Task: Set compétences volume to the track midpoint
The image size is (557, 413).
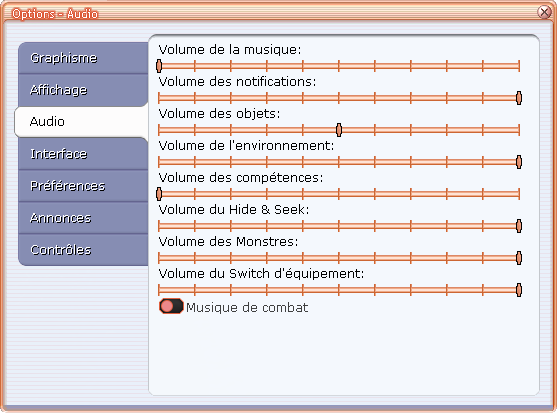Action: pyautogui.click(x=339, y=194)
